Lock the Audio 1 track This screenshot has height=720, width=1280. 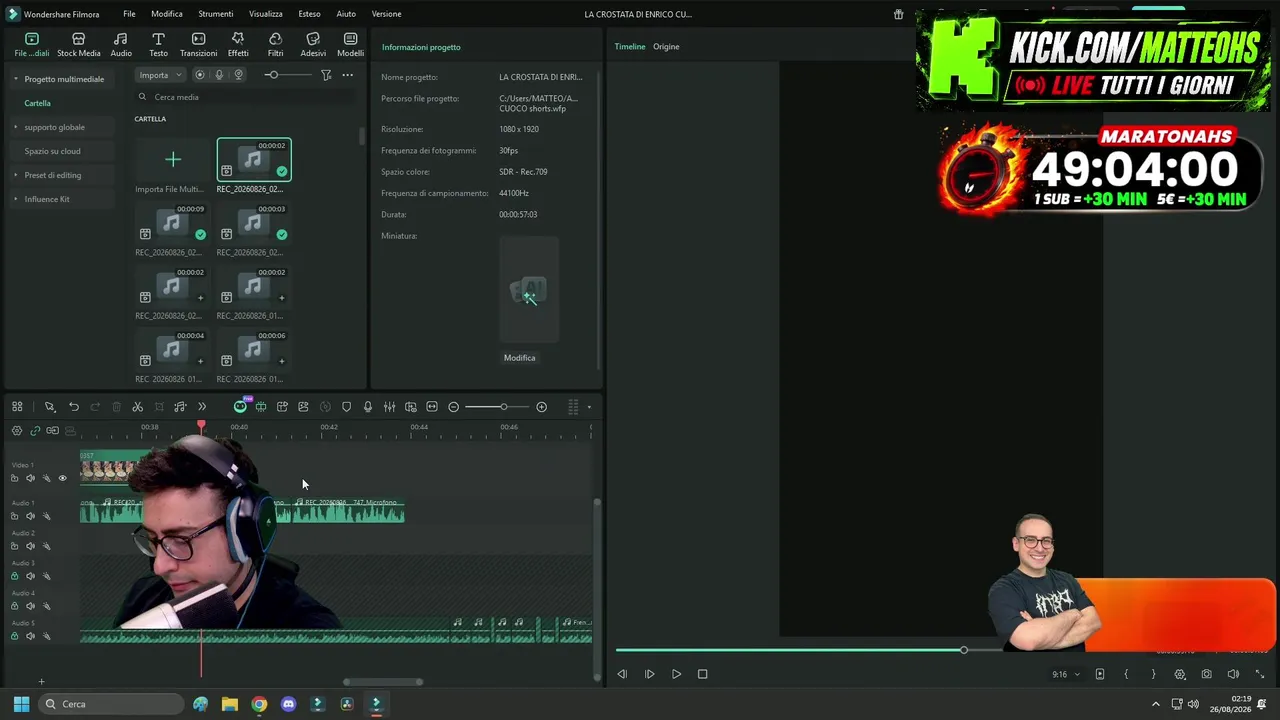[14, 516]
